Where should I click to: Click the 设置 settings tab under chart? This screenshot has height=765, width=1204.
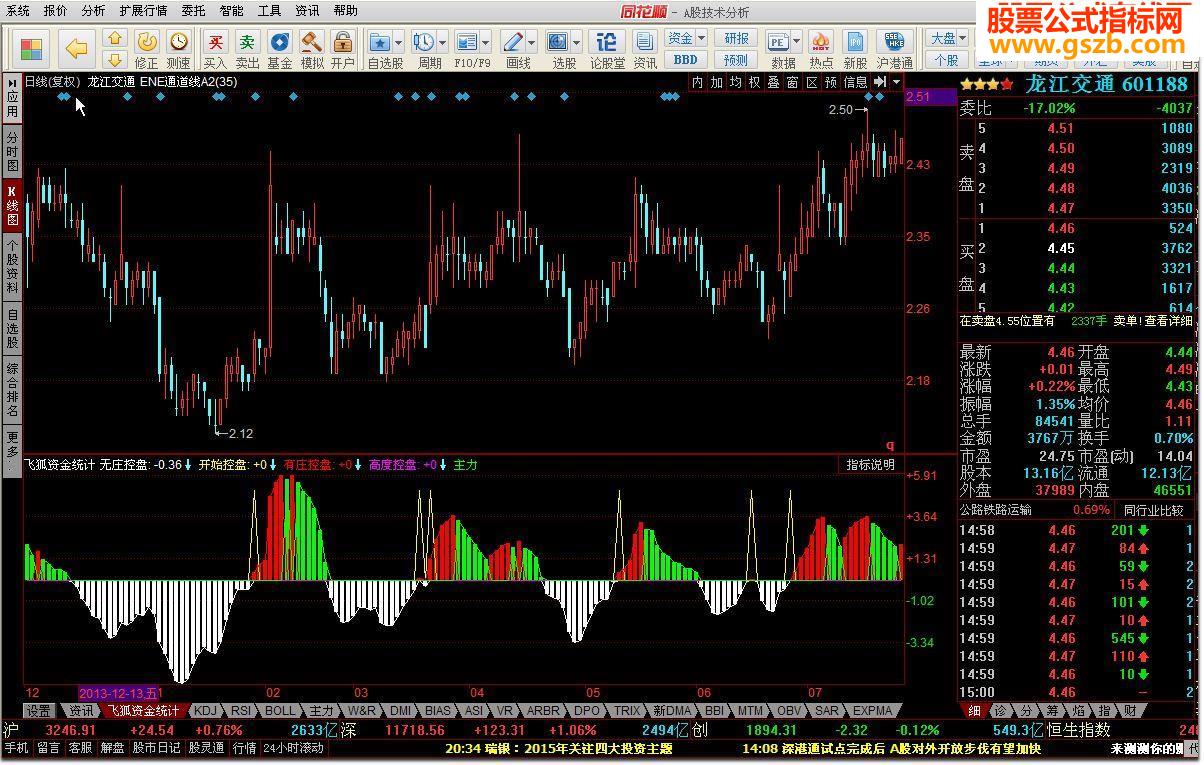click(39, 711)
